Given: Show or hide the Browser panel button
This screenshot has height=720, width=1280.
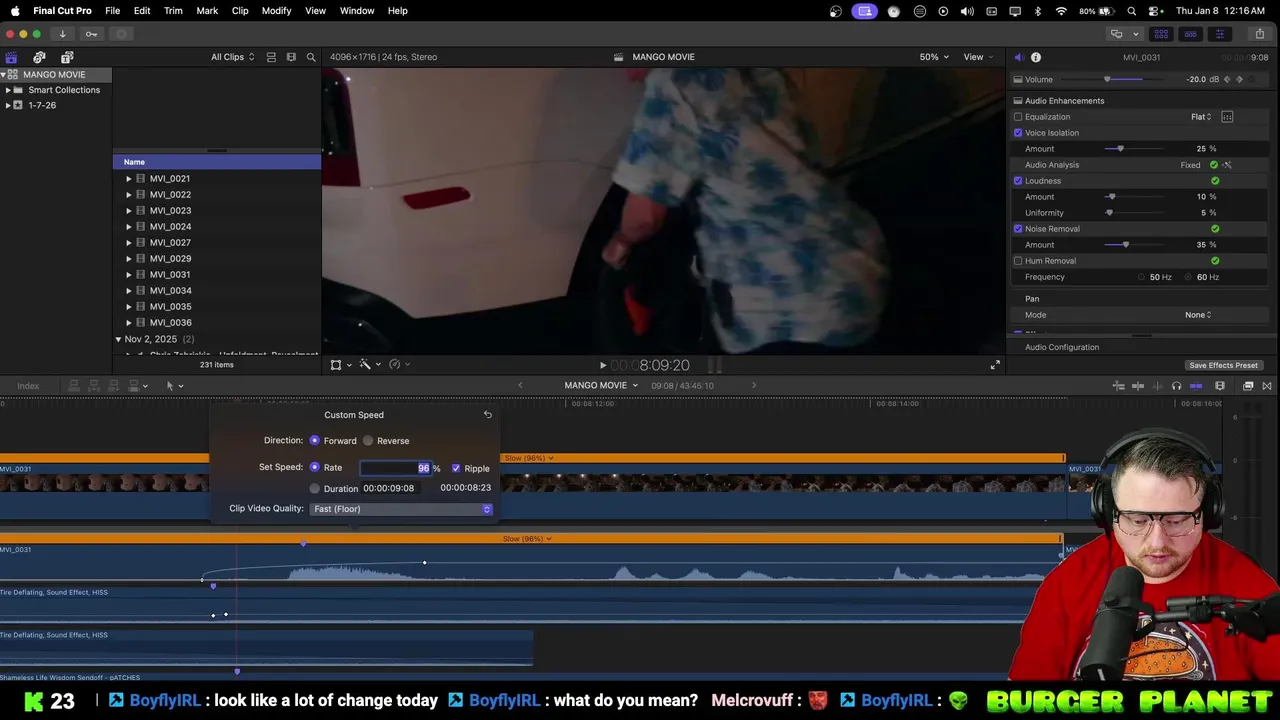Looking at the screenshot, I should 1161,34.
